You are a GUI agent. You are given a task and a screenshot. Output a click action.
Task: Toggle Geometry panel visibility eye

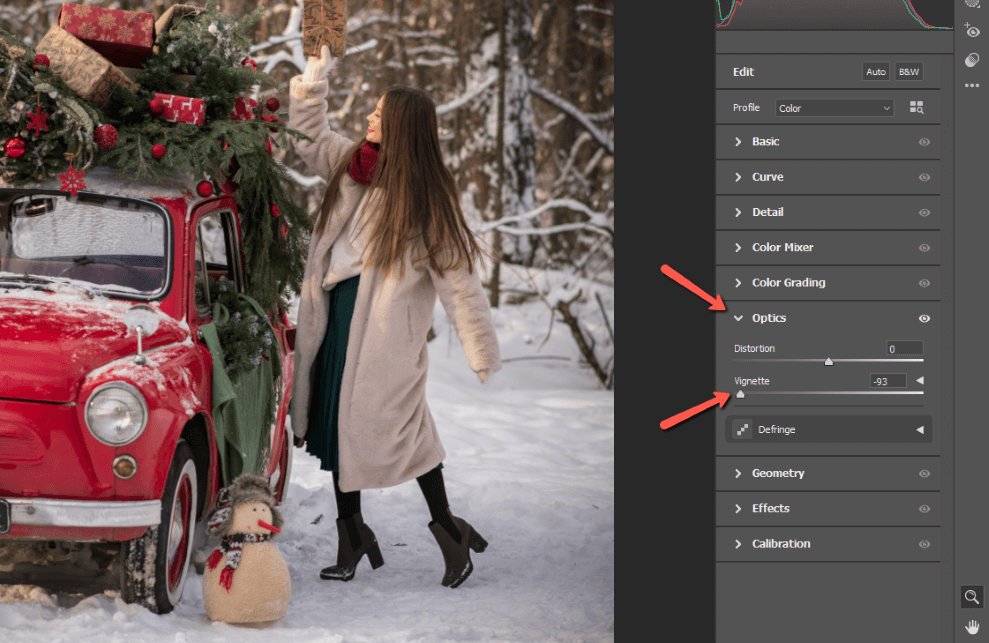point(924,474)
